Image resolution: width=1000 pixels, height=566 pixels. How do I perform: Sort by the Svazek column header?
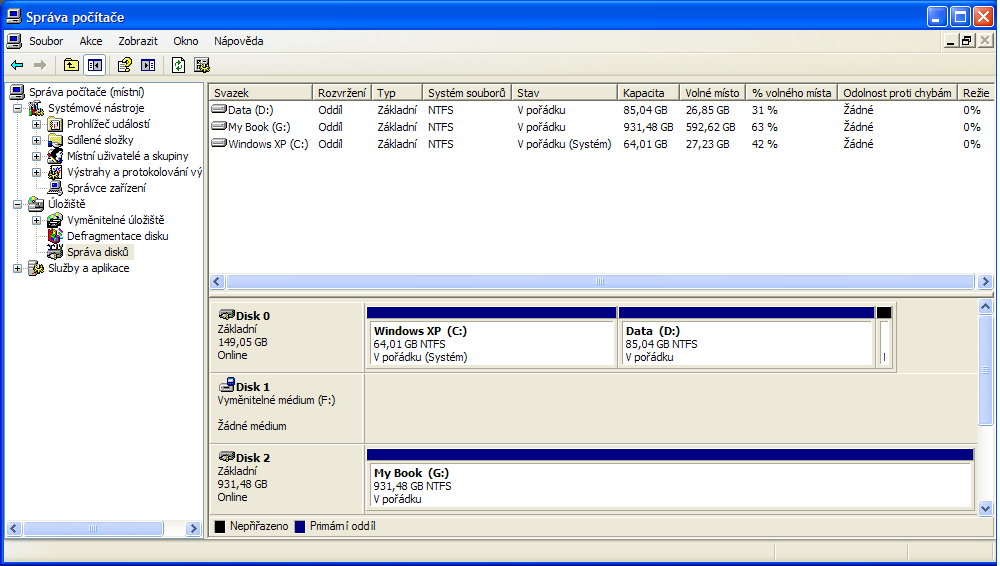coord(261,93)
